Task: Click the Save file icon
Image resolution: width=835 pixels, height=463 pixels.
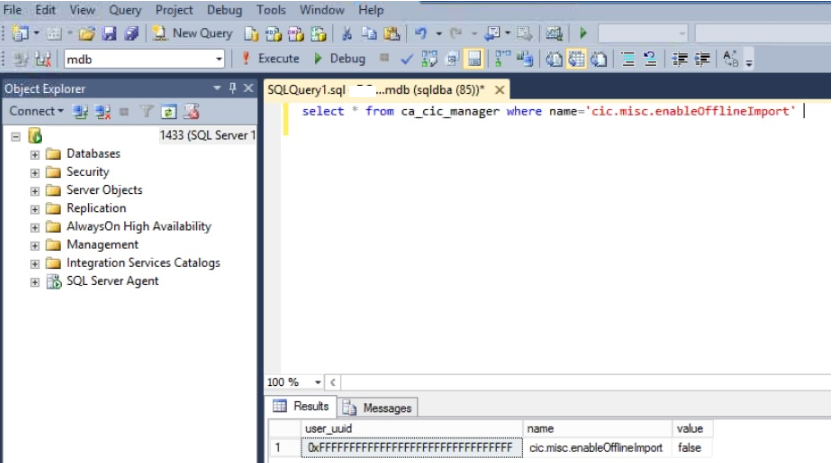Action: point(109,33)
